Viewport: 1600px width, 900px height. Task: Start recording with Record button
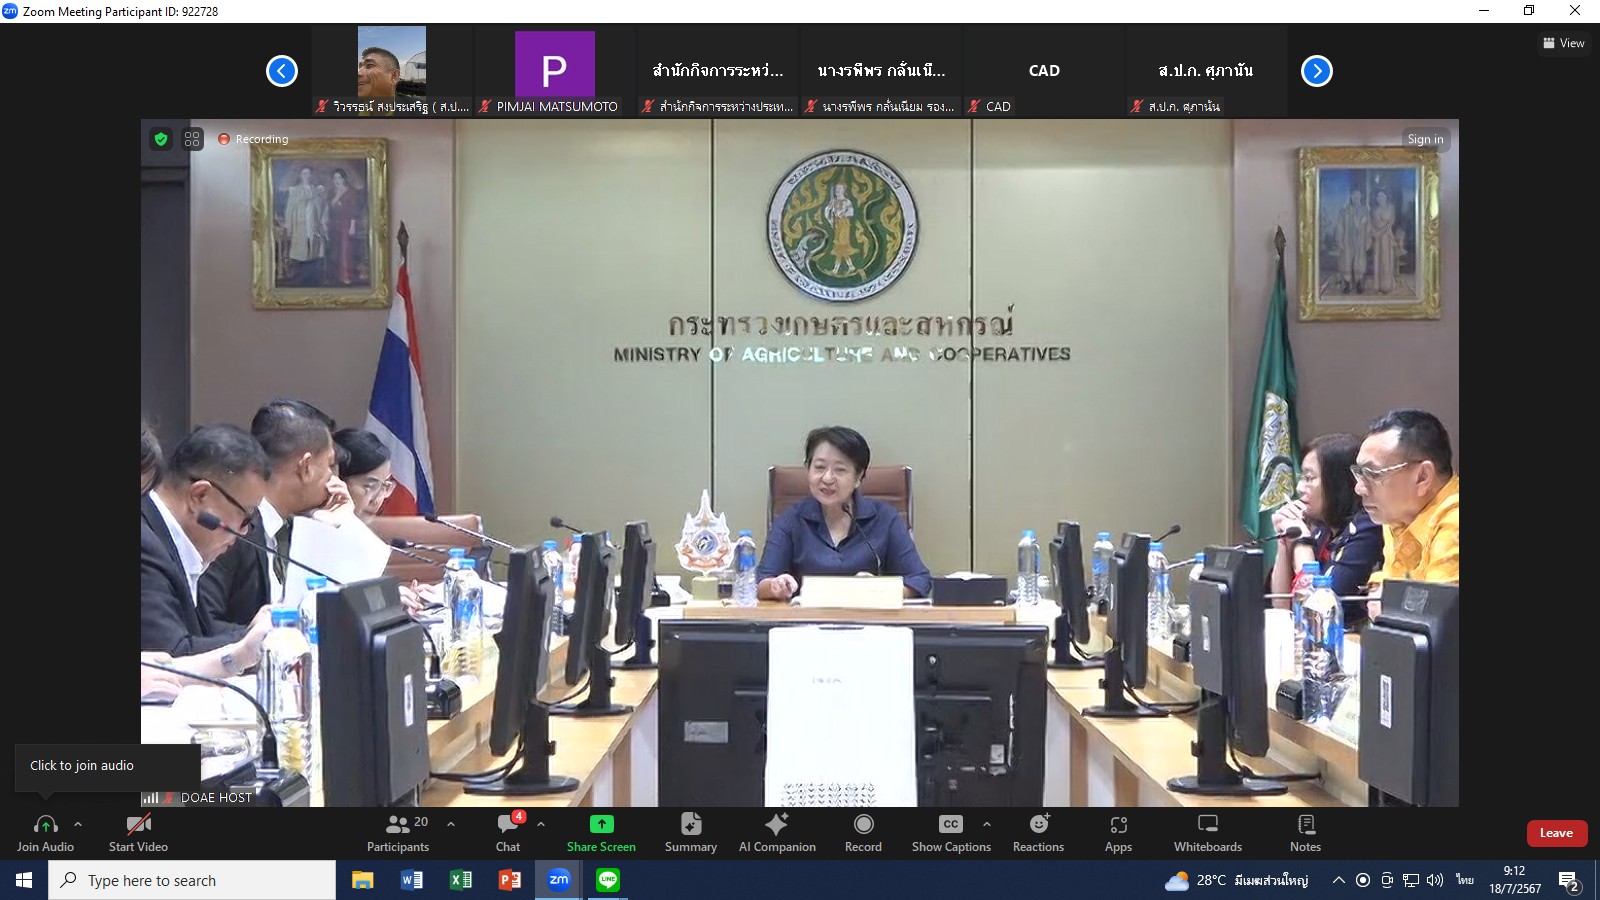coord(863,833)
